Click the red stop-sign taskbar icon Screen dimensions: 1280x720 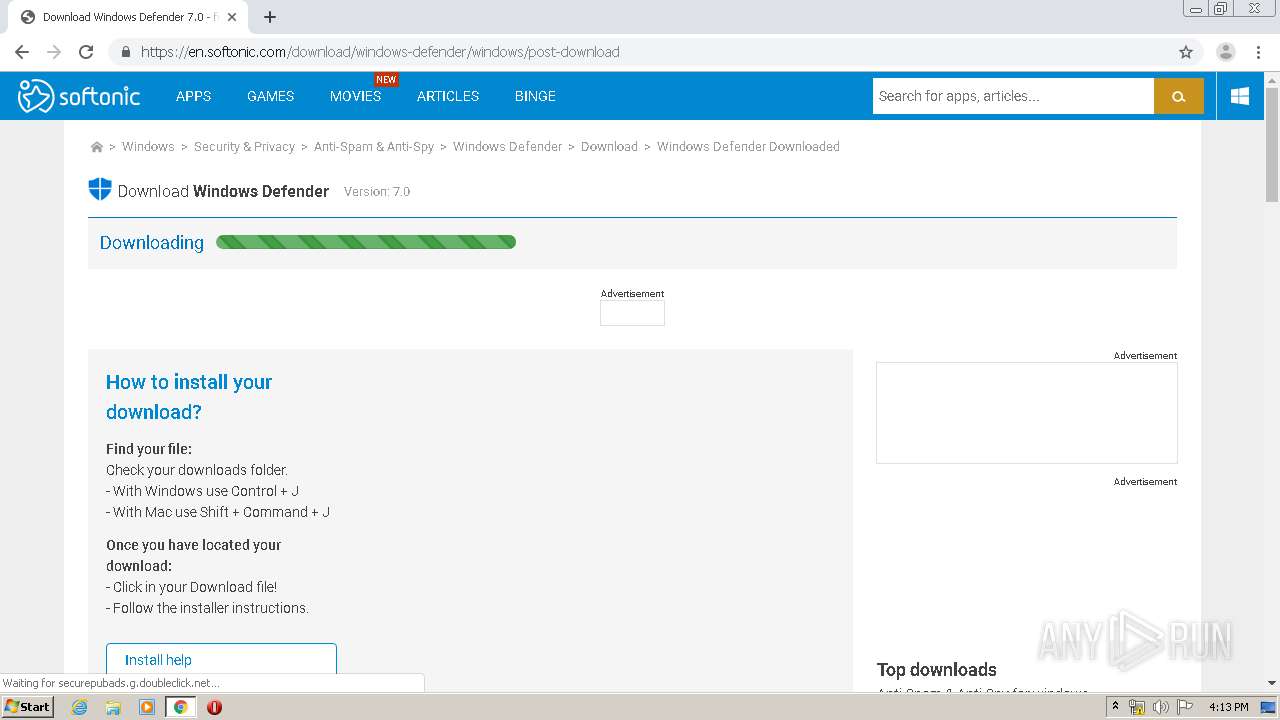click(214, 707)
